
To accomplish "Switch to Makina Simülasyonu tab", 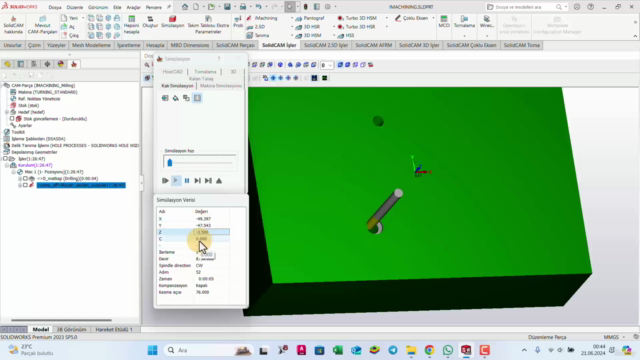I will click(221, 86).
